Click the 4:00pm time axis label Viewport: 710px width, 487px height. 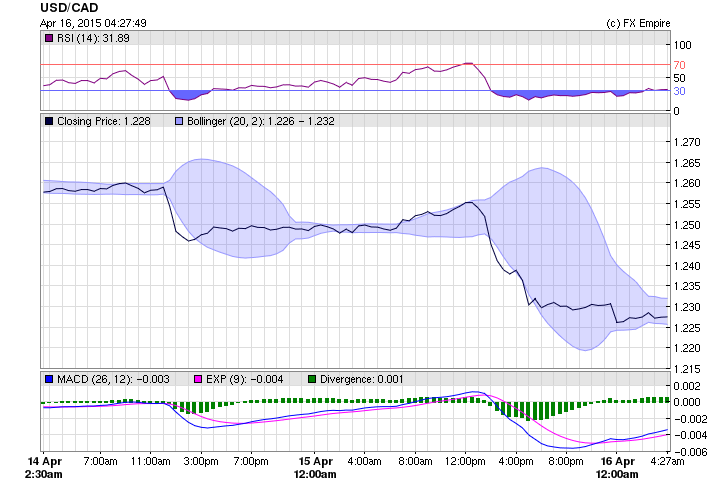click(x=515, y=462)
